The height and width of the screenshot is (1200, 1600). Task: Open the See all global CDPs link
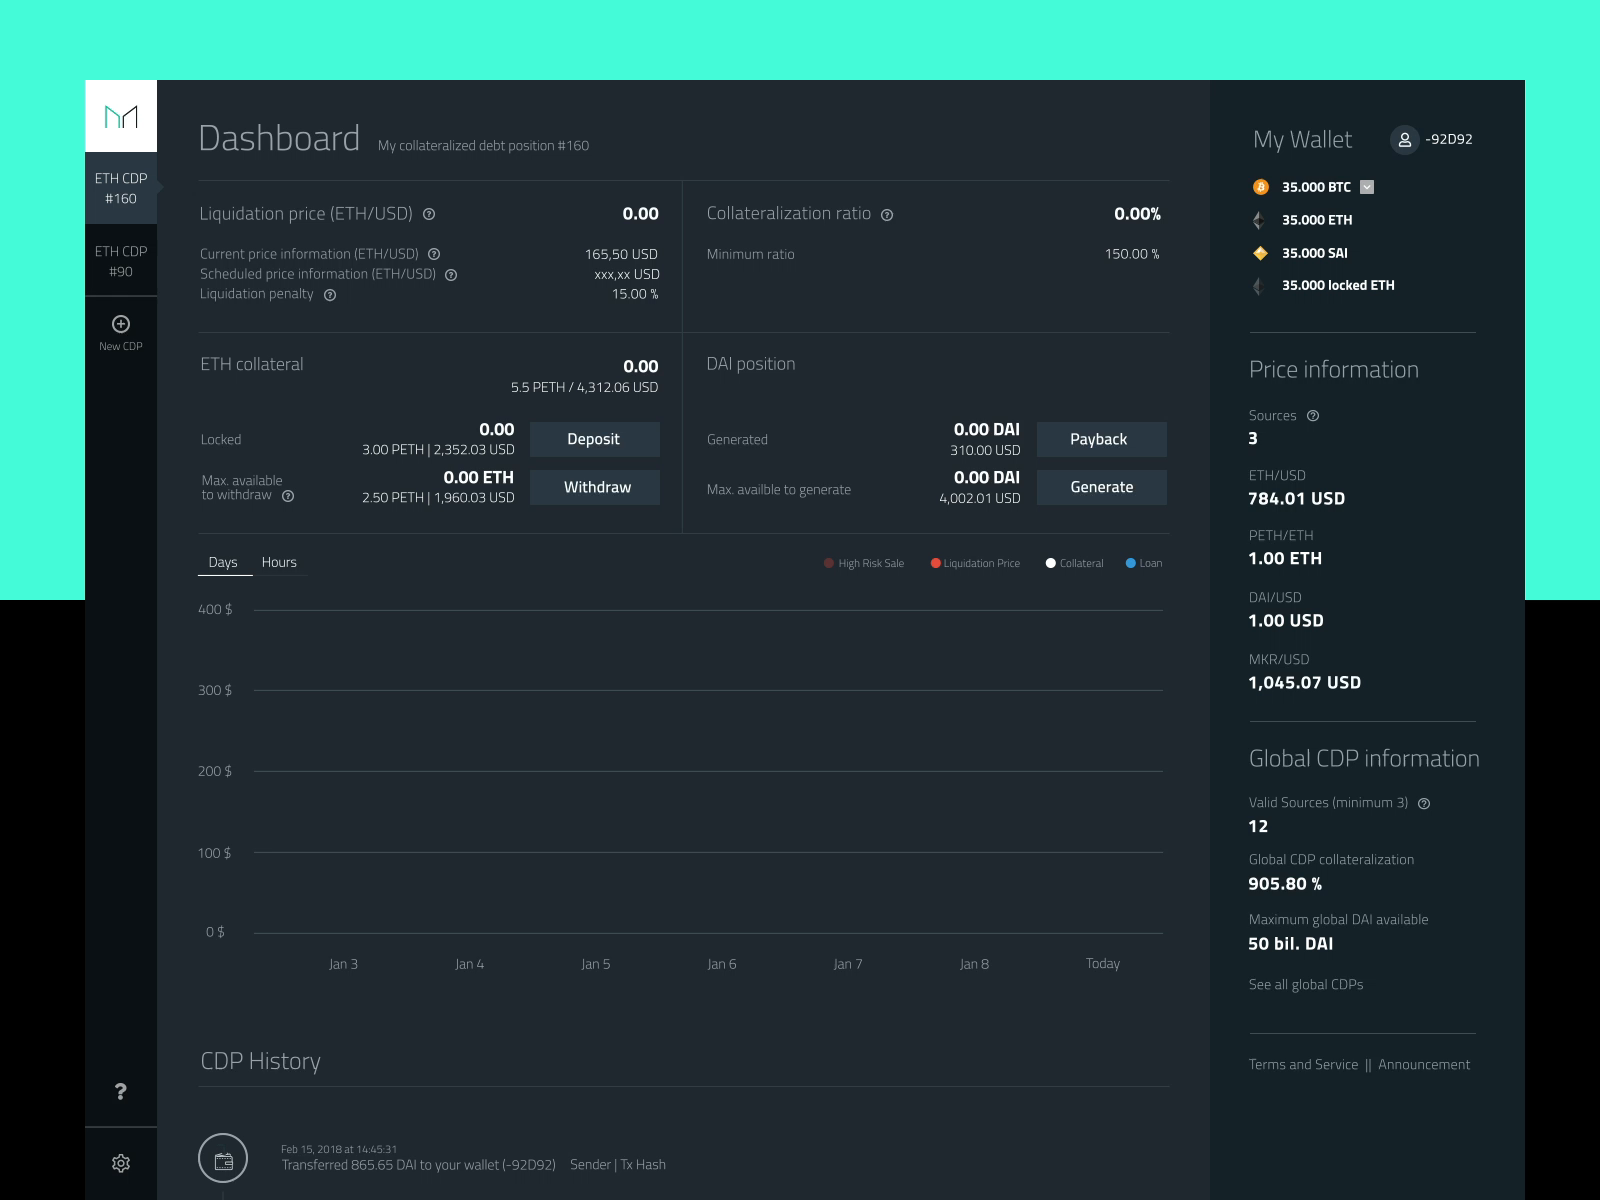click(x=1306, y=984)
